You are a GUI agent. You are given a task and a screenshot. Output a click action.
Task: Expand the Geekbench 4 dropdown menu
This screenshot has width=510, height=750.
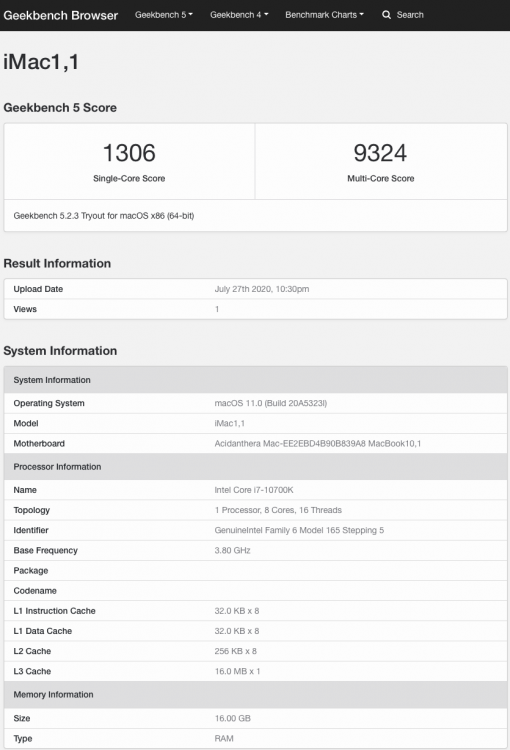239,15
